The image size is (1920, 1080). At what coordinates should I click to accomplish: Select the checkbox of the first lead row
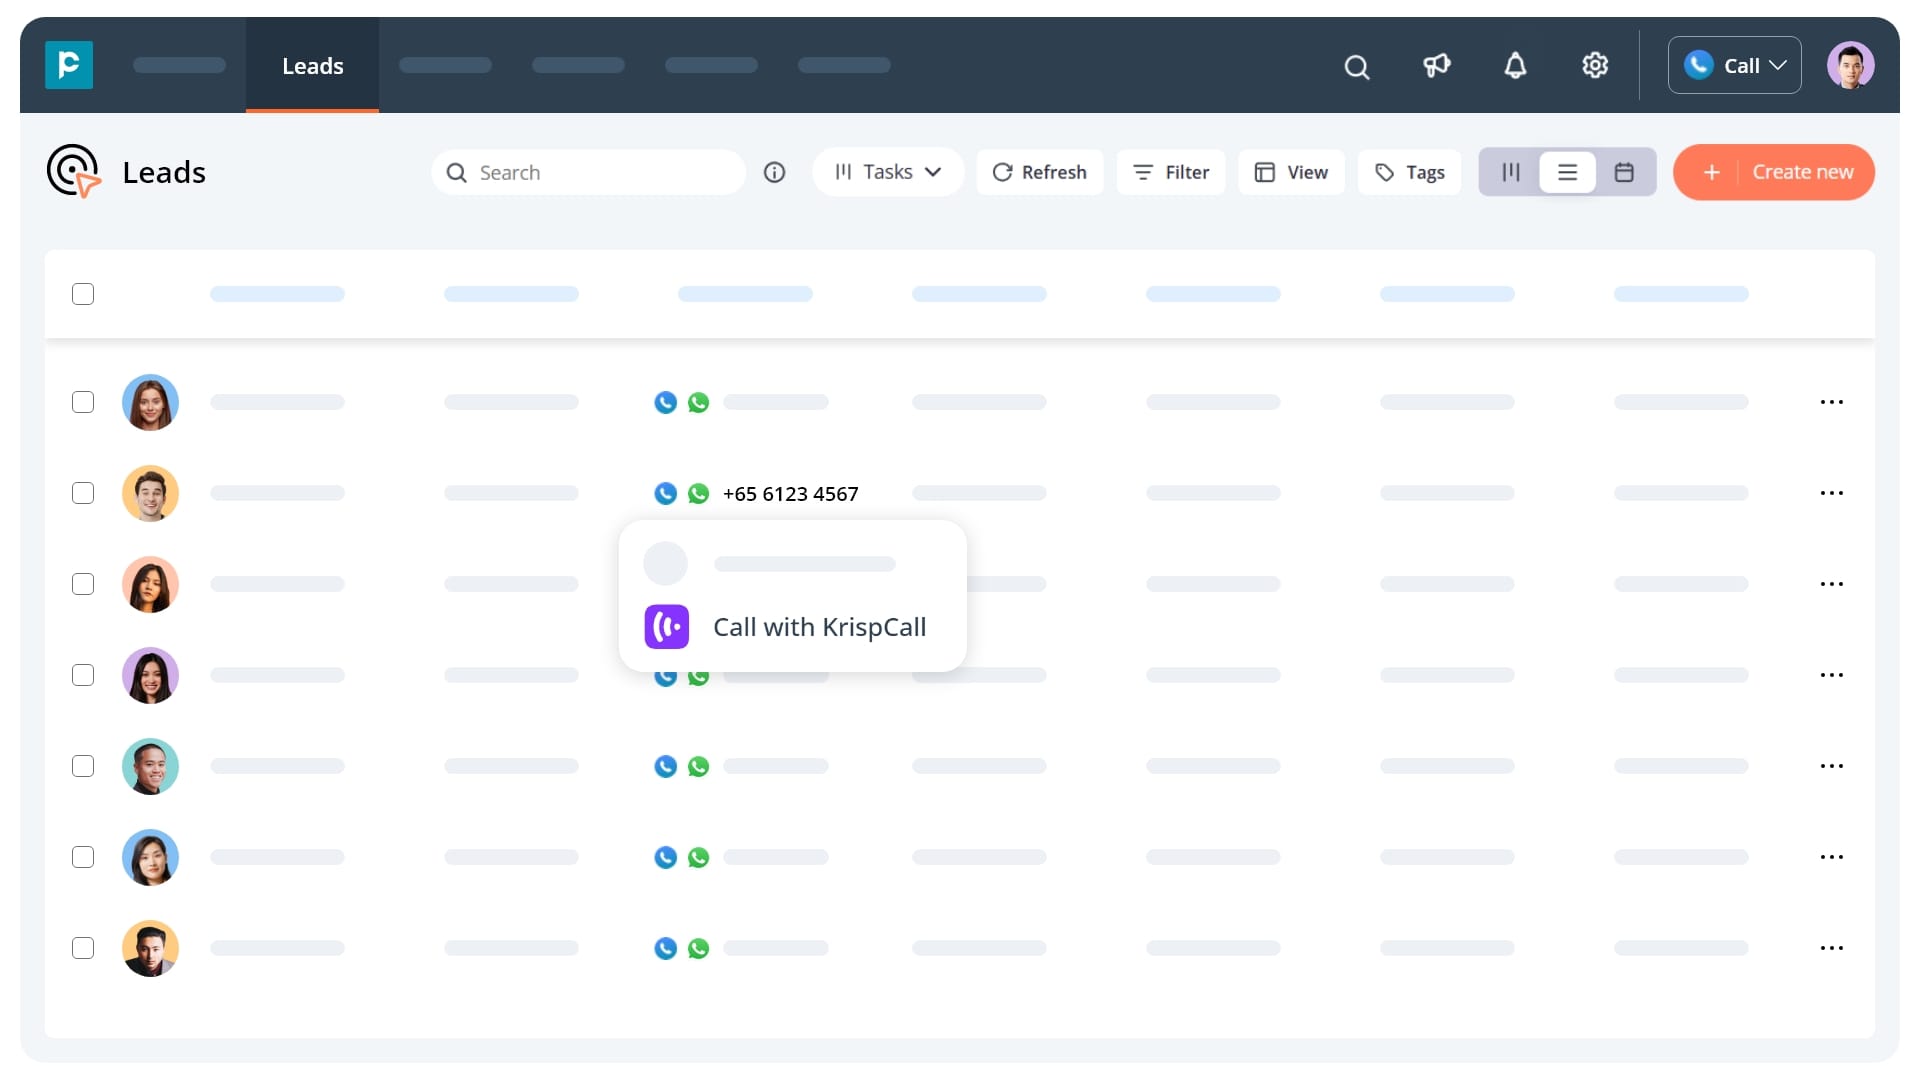[83, 402]
